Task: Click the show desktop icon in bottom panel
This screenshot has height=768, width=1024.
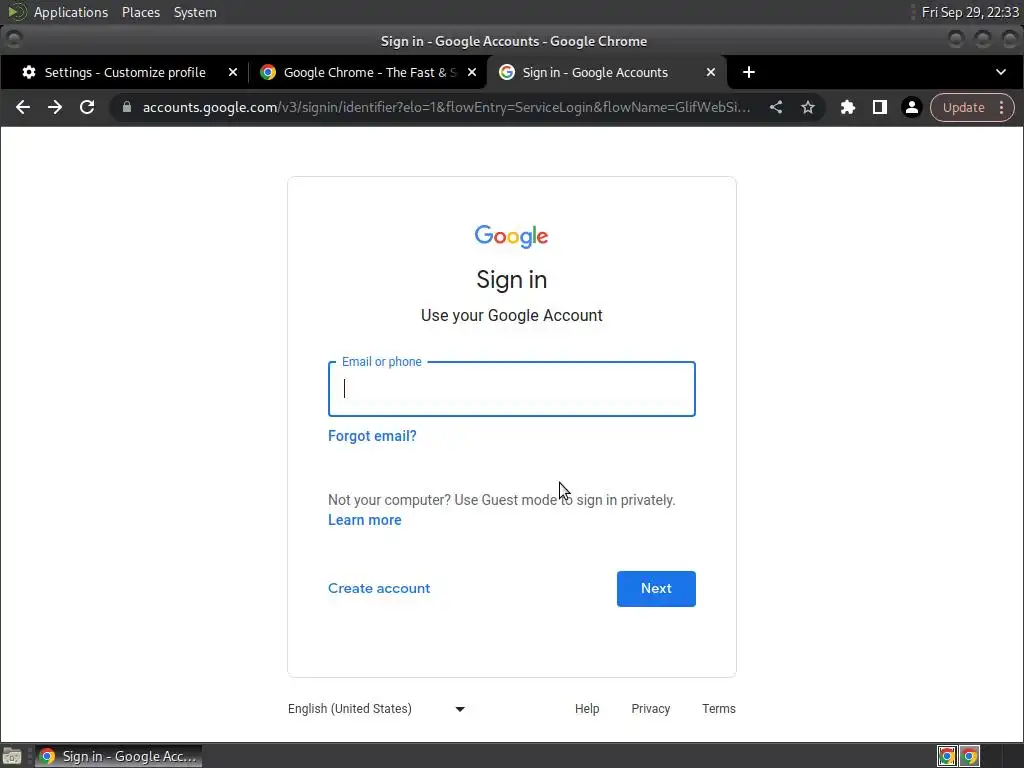Action: pyautogui.click(x=12, y=756)
